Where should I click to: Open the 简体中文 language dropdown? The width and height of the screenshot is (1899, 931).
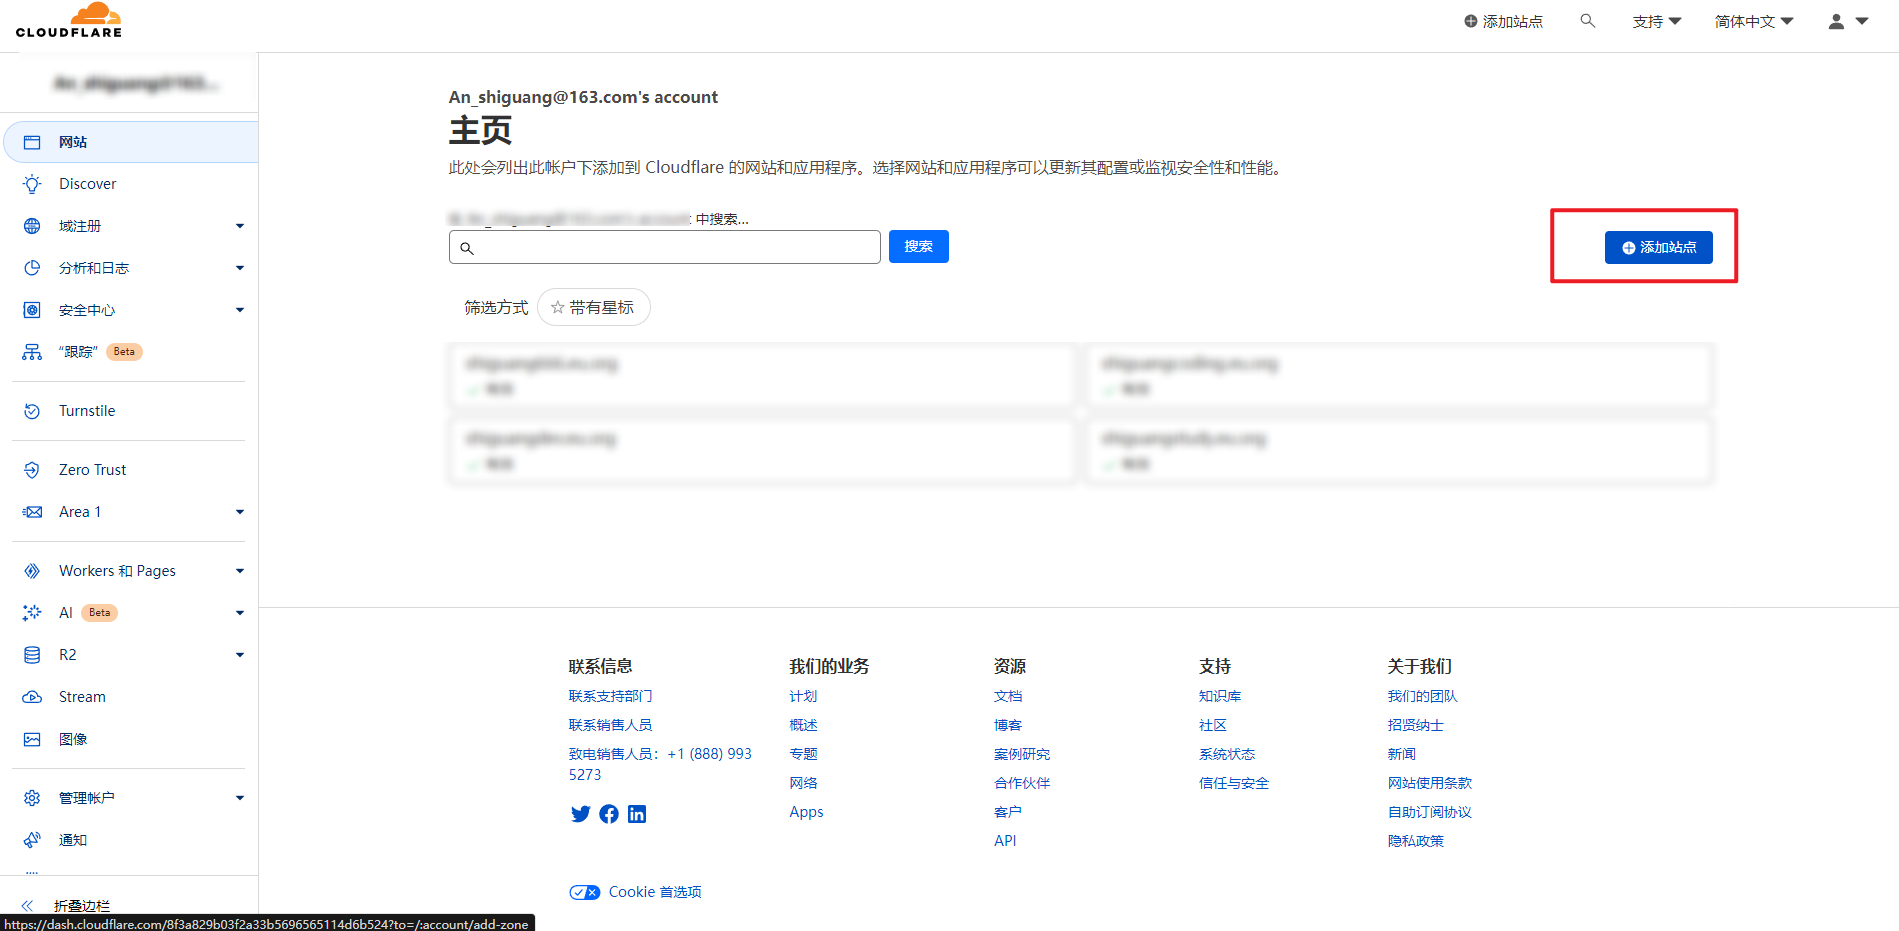pyautogui.click(x=1754, y=21)
